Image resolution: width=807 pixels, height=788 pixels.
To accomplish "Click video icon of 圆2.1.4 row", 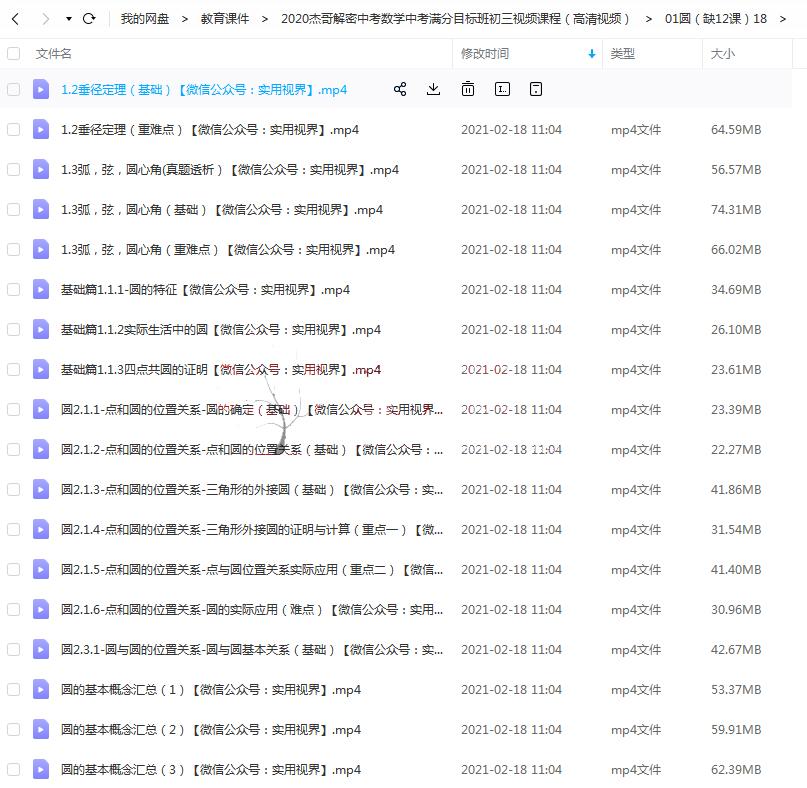I will [x=41, y=530].
